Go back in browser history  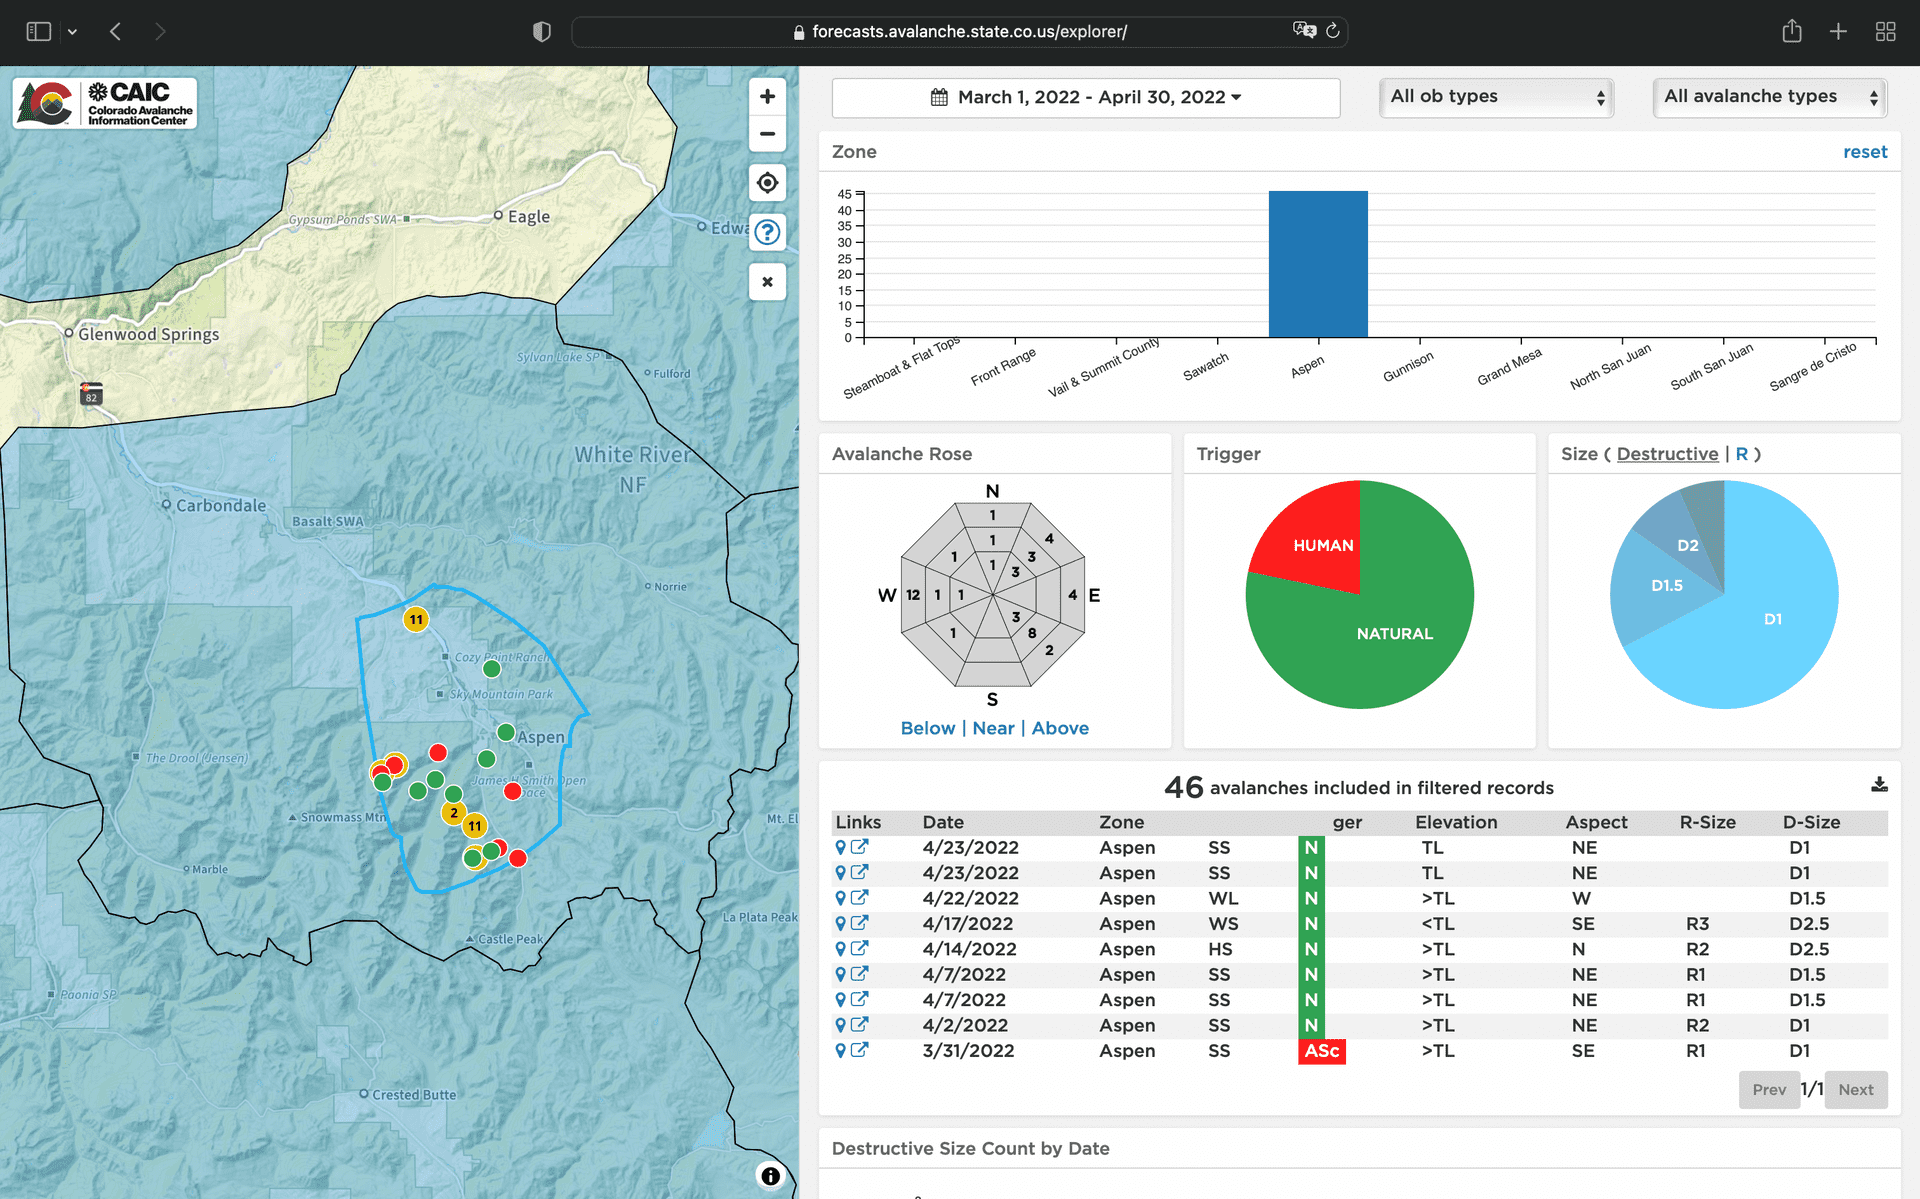click(116, 32)
